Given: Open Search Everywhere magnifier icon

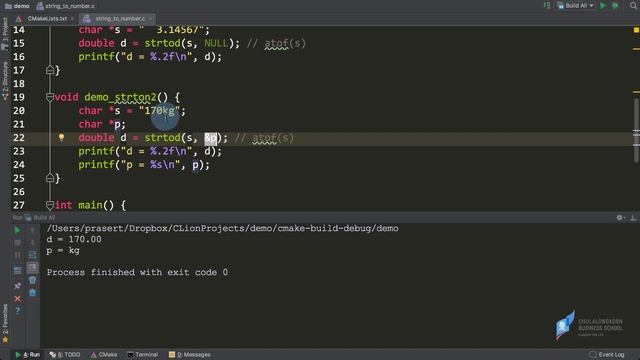Looking at the screenshot, I should click(633, 6).
